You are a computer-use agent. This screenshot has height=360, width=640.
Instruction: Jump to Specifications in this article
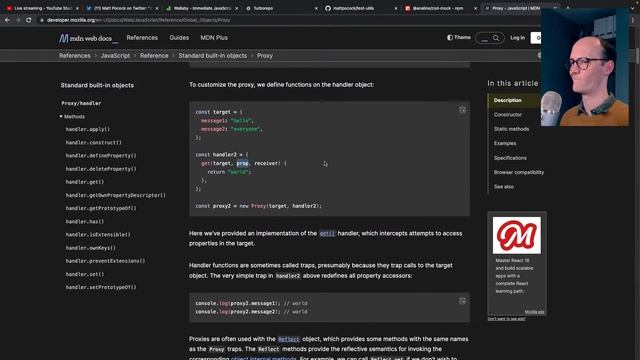tap(510, 158)
